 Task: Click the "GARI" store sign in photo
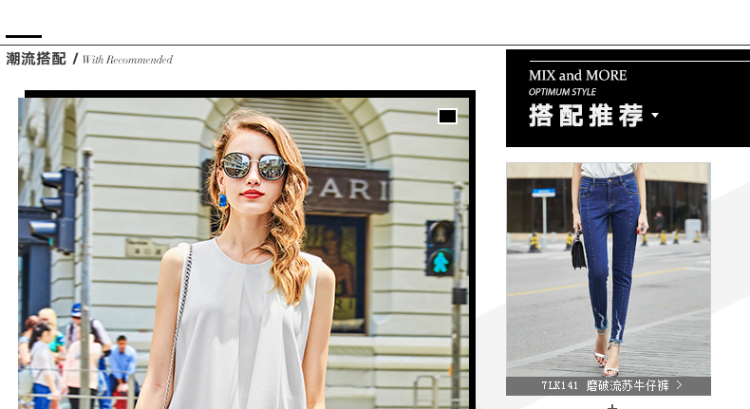tap(345, 188)
